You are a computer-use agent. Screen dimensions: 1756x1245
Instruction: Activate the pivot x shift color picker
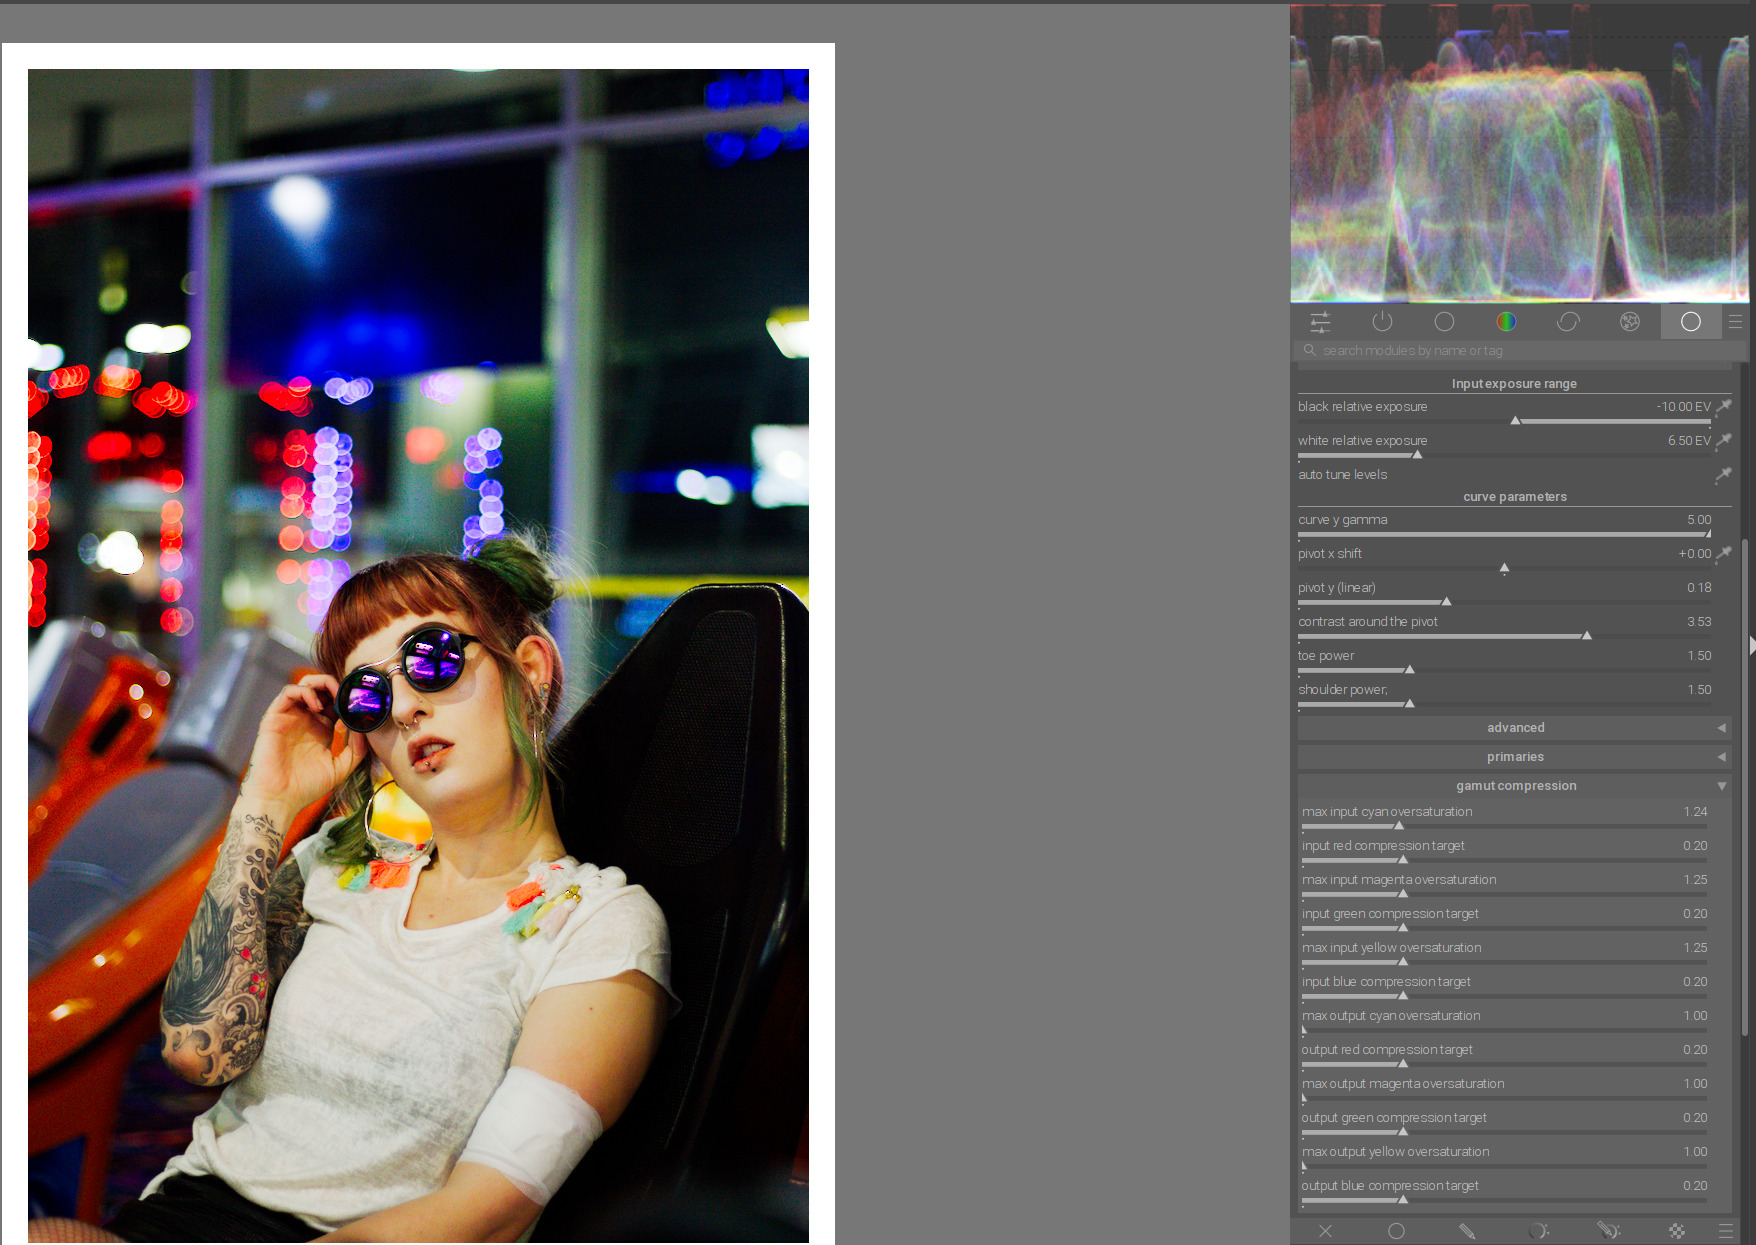(1724, 554)
